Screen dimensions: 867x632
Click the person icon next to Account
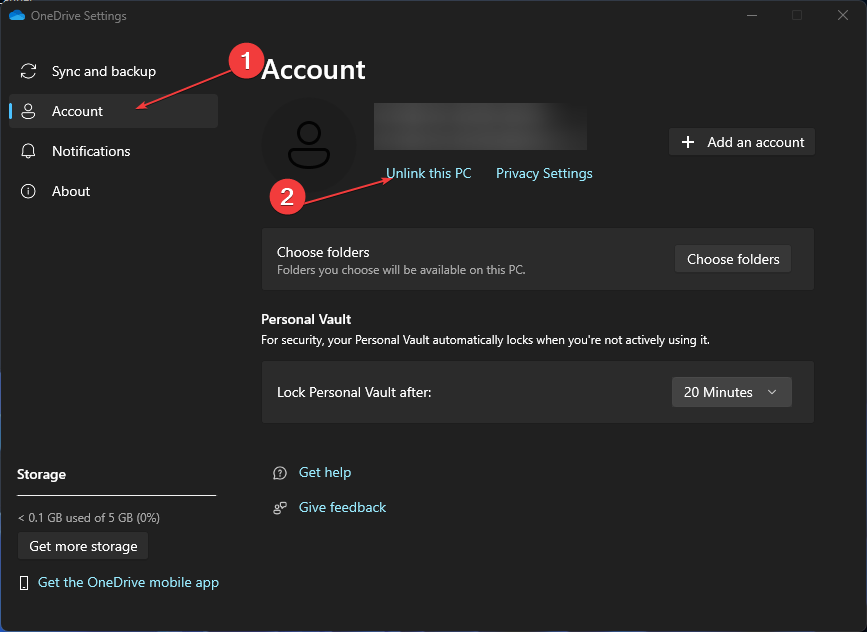28,111
